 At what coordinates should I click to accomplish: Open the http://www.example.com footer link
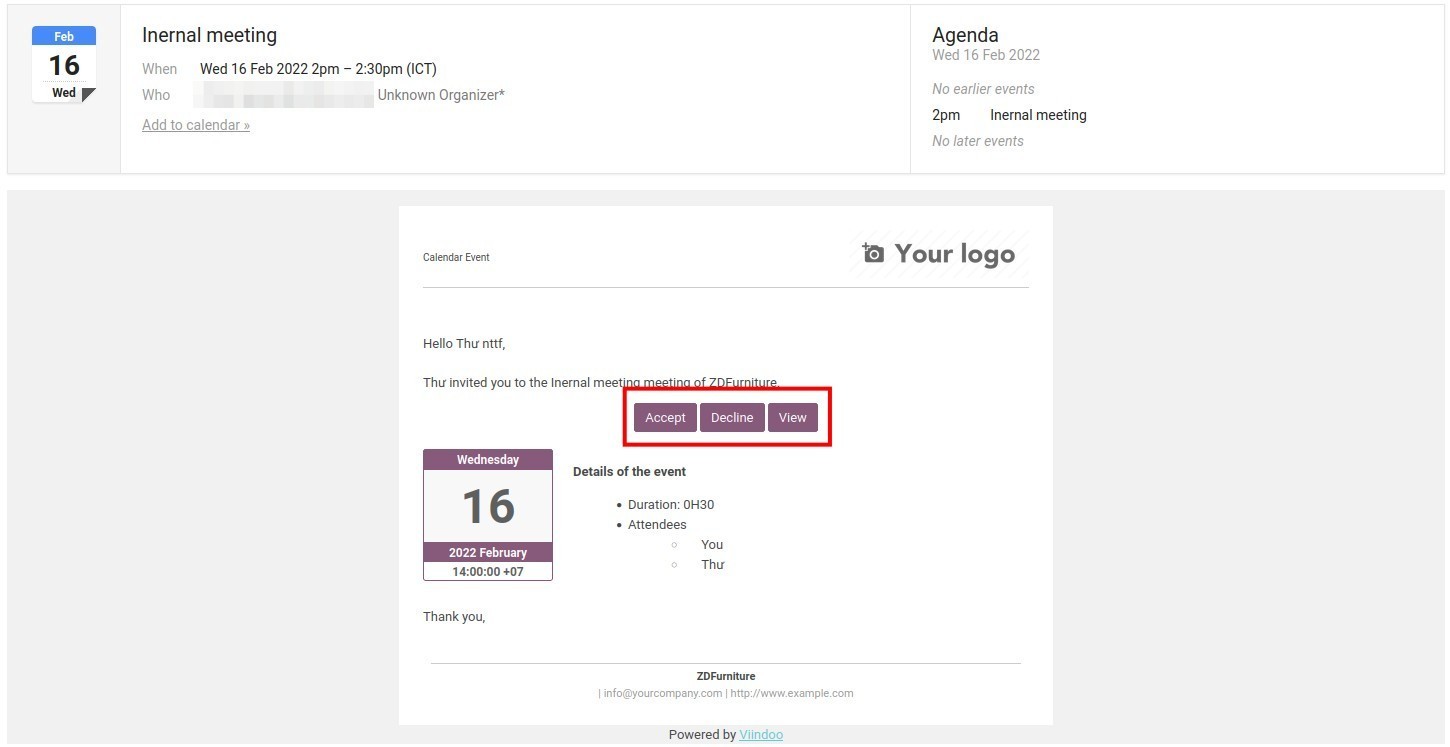pos(792,693)
